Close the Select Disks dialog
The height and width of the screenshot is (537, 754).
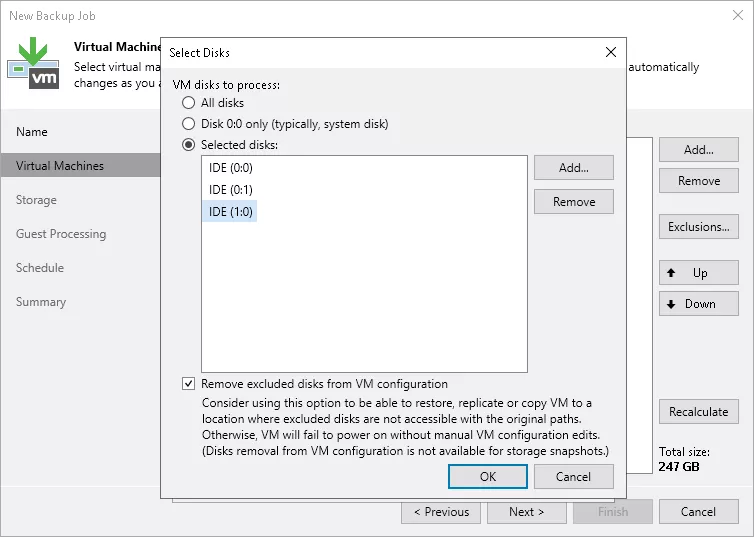(611, 52)
